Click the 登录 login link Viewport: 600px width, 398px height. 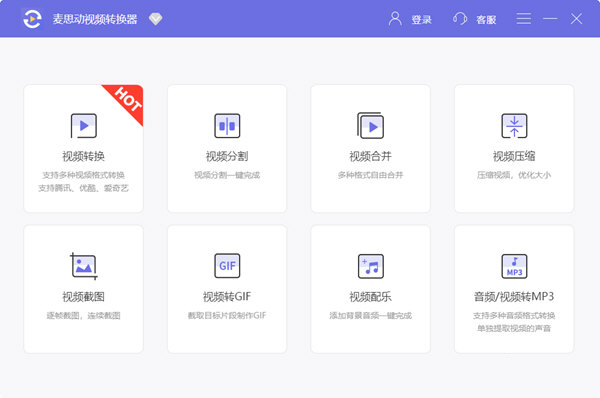tap(421, 20)
